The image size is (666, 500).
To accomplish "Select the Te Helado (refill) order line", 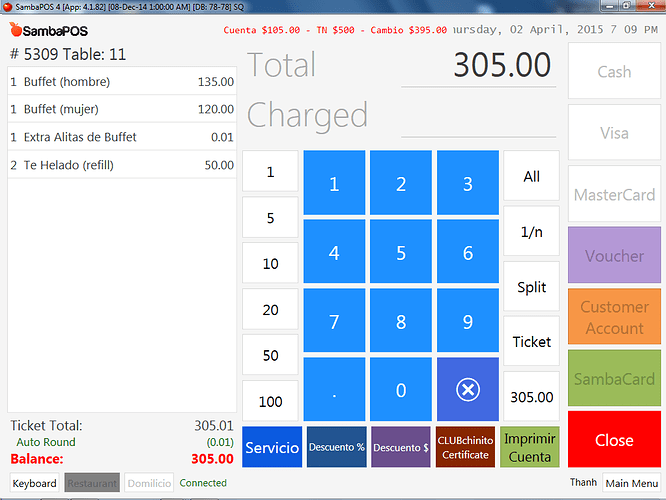I will [122, 165].
